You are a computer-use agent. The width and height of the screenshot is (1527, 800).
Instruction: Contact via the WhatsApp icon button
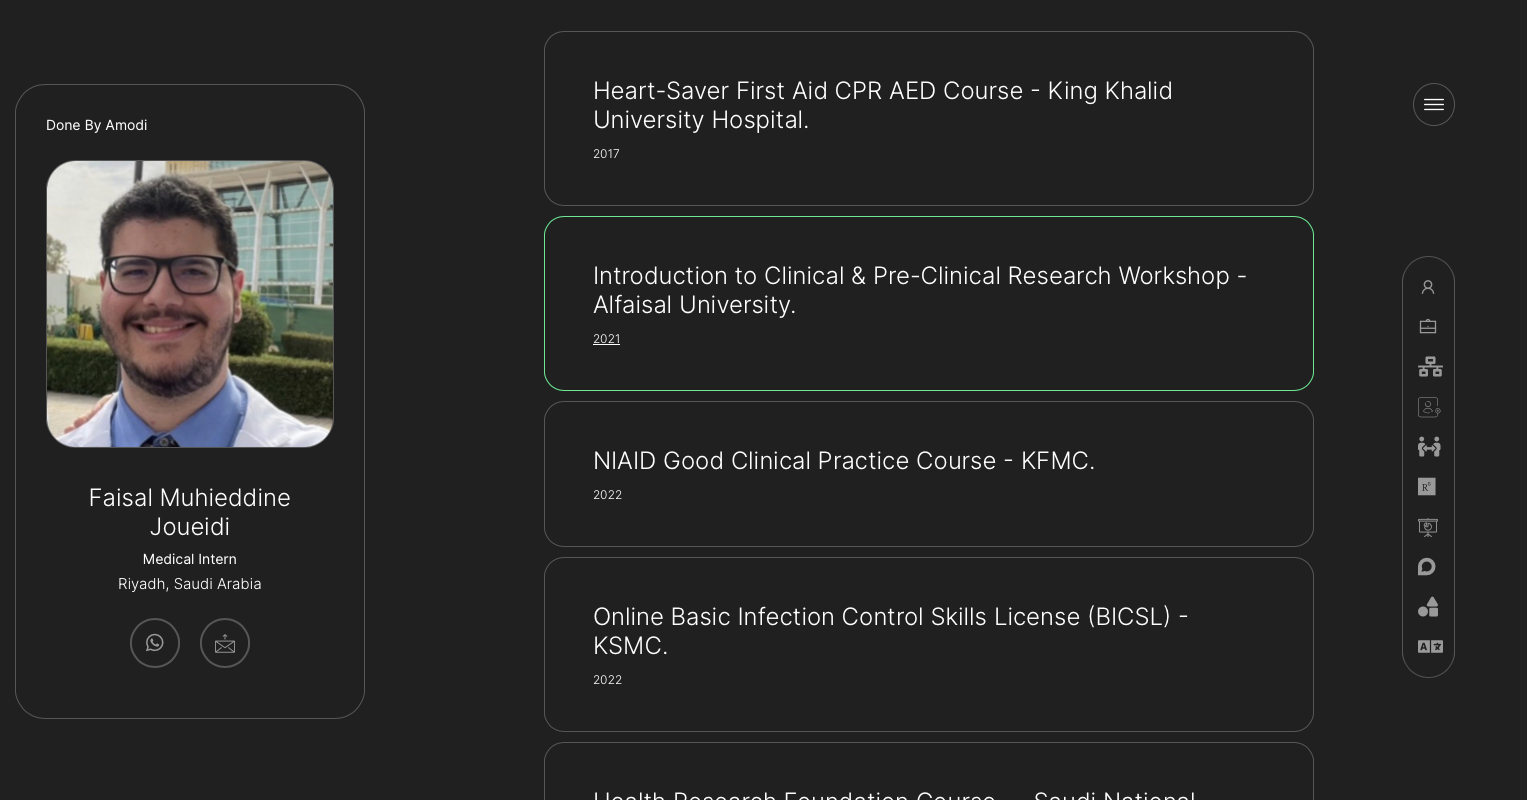[155, 643]
